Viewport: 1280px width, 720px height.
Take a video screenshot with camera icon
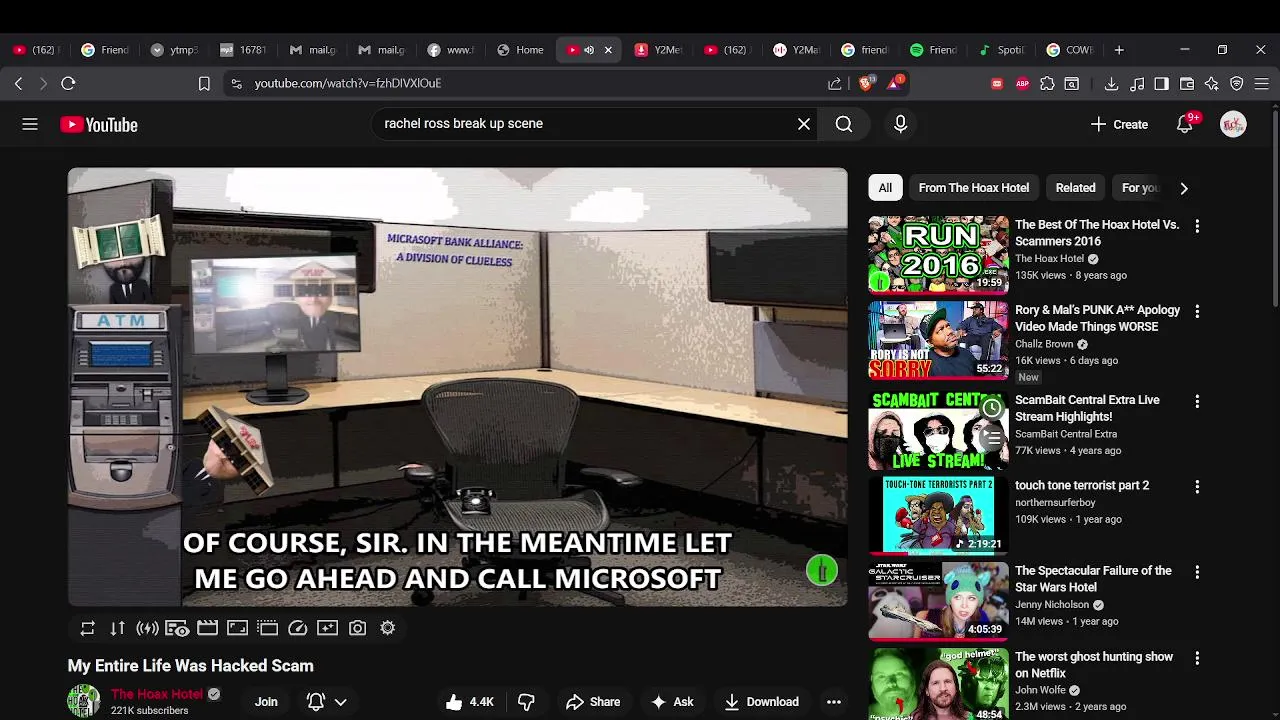pos(358,628)
